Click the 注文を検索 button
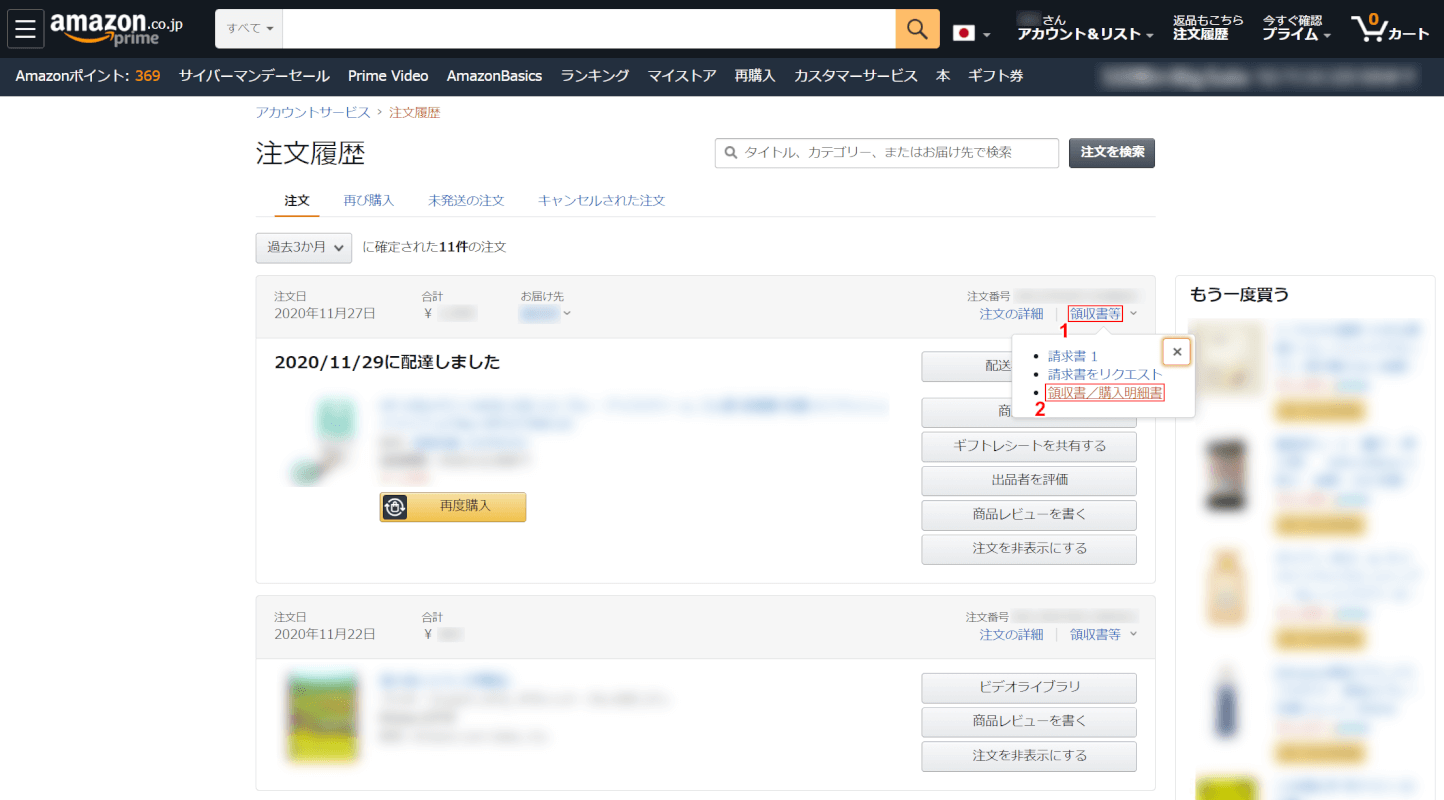The height and width of the screenshot is (800, 1444). [1112, 153]
